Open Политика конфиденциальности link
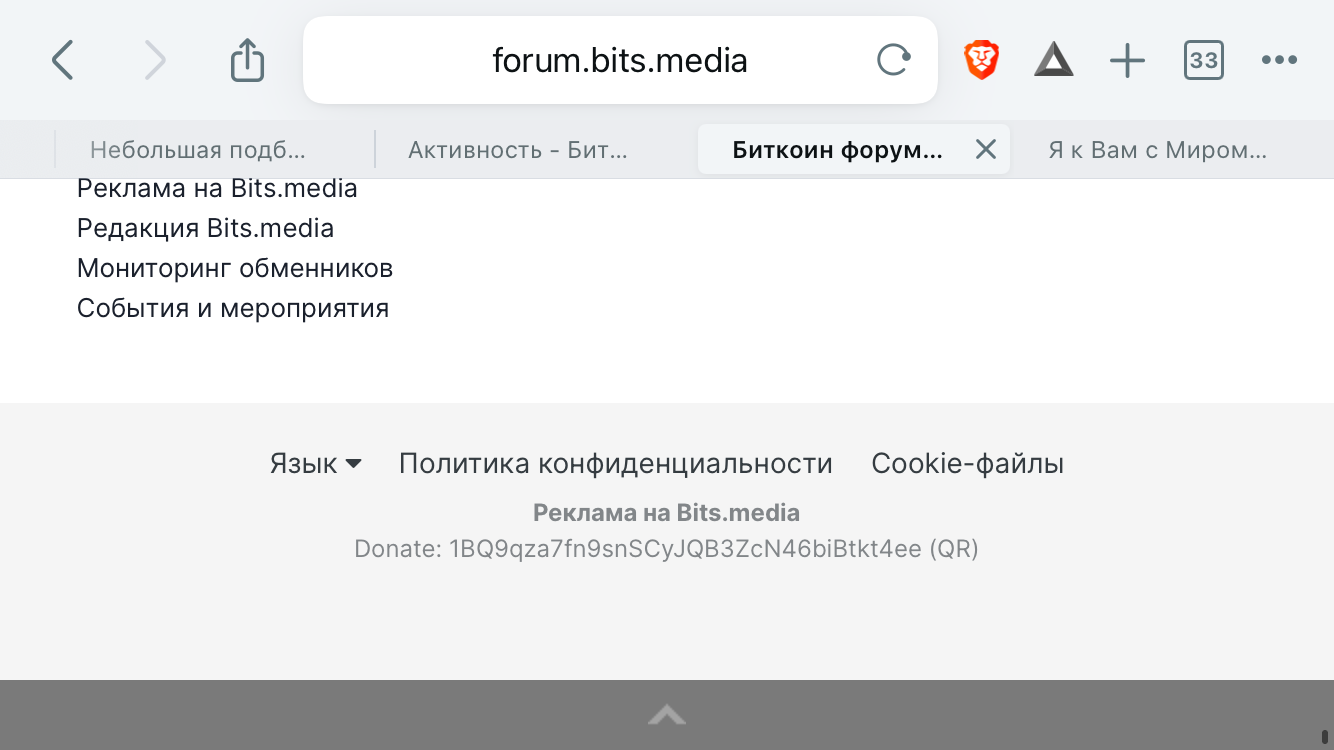This screenshot has height=750, width=1334. click(x=615, y=464)
